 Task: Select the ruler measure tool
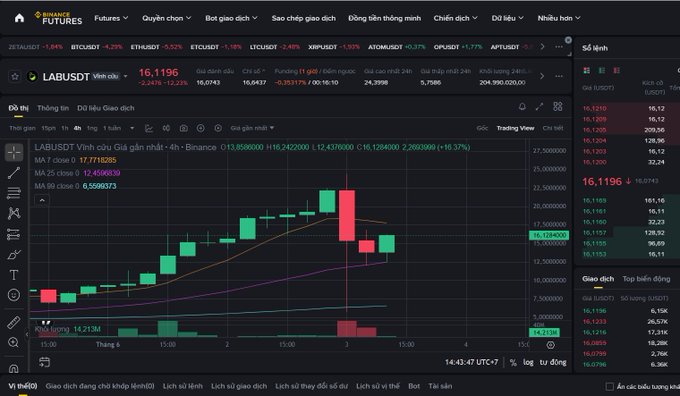[14, 322]
